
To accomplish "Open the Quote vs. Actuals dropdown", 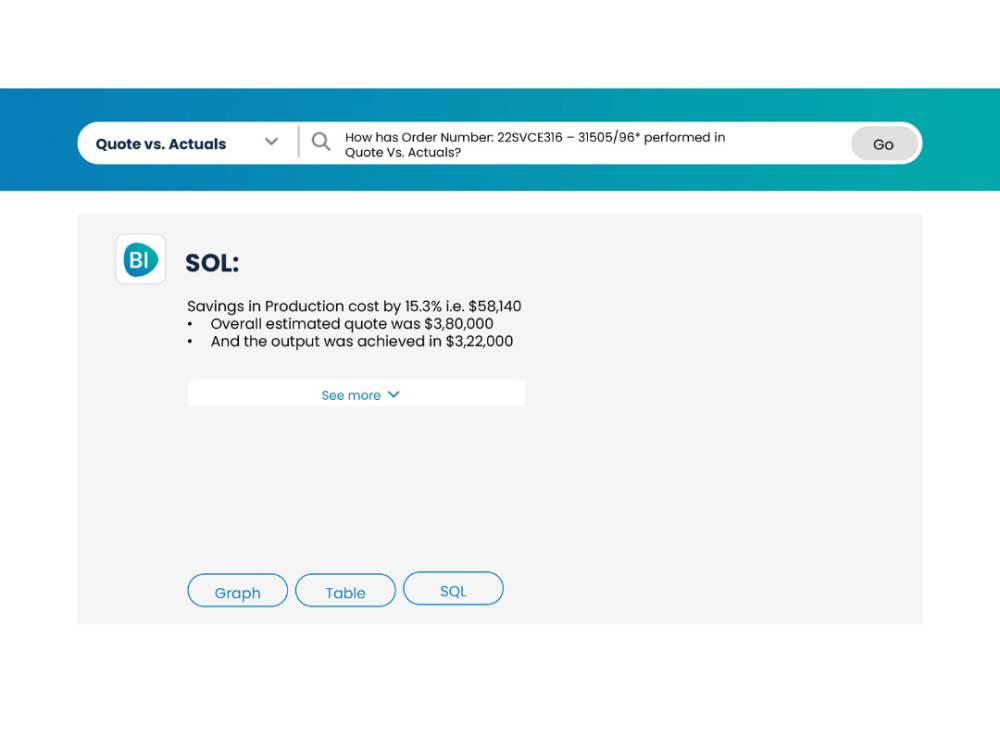I will tap(187, 143).
